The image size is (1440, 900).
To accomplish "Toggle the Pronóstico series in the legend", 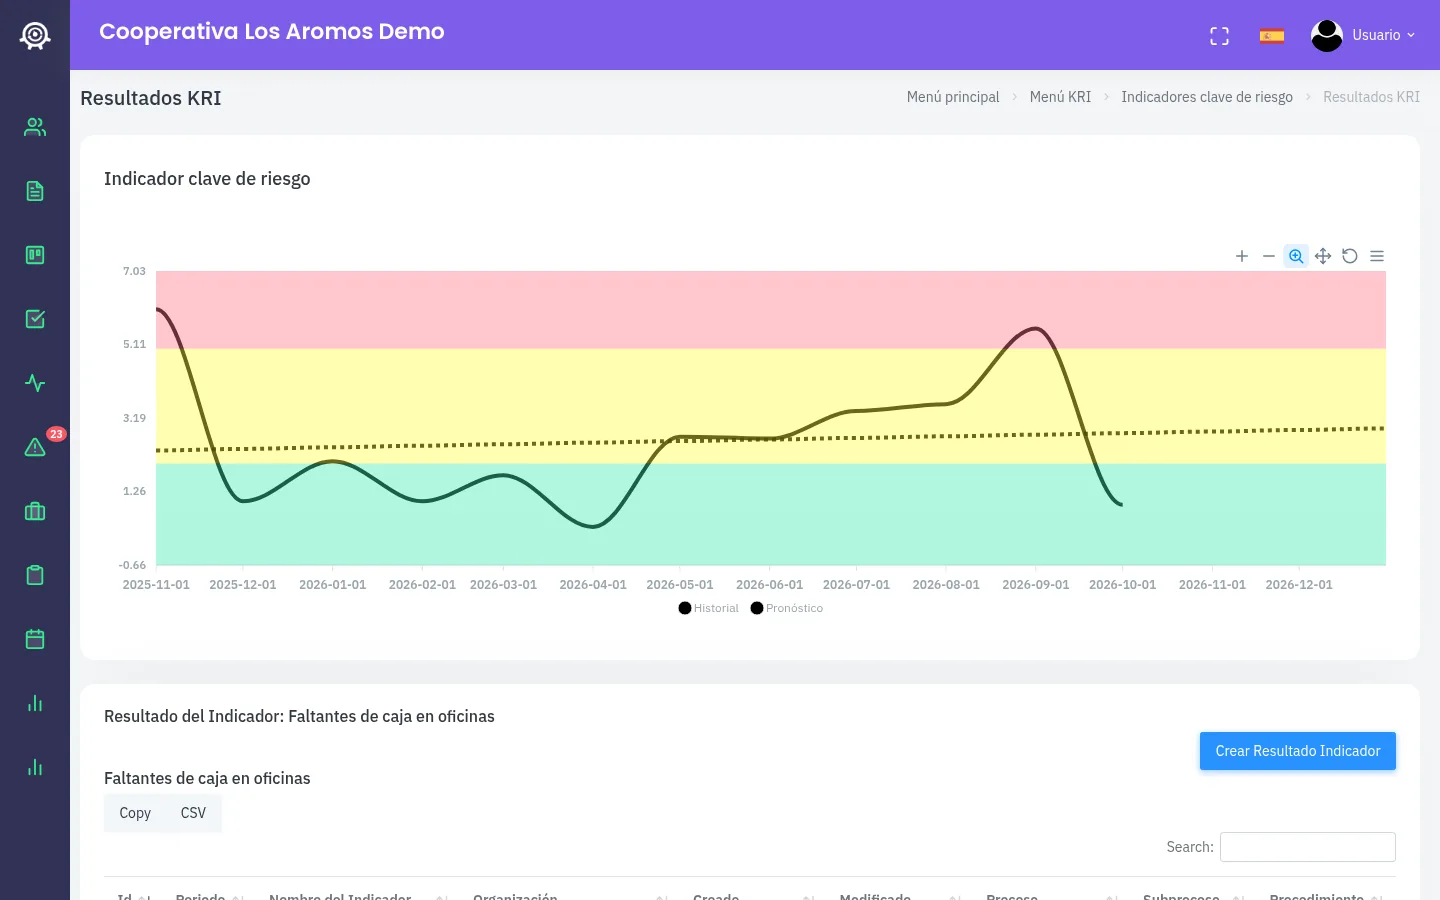I will tap(787, 608).
